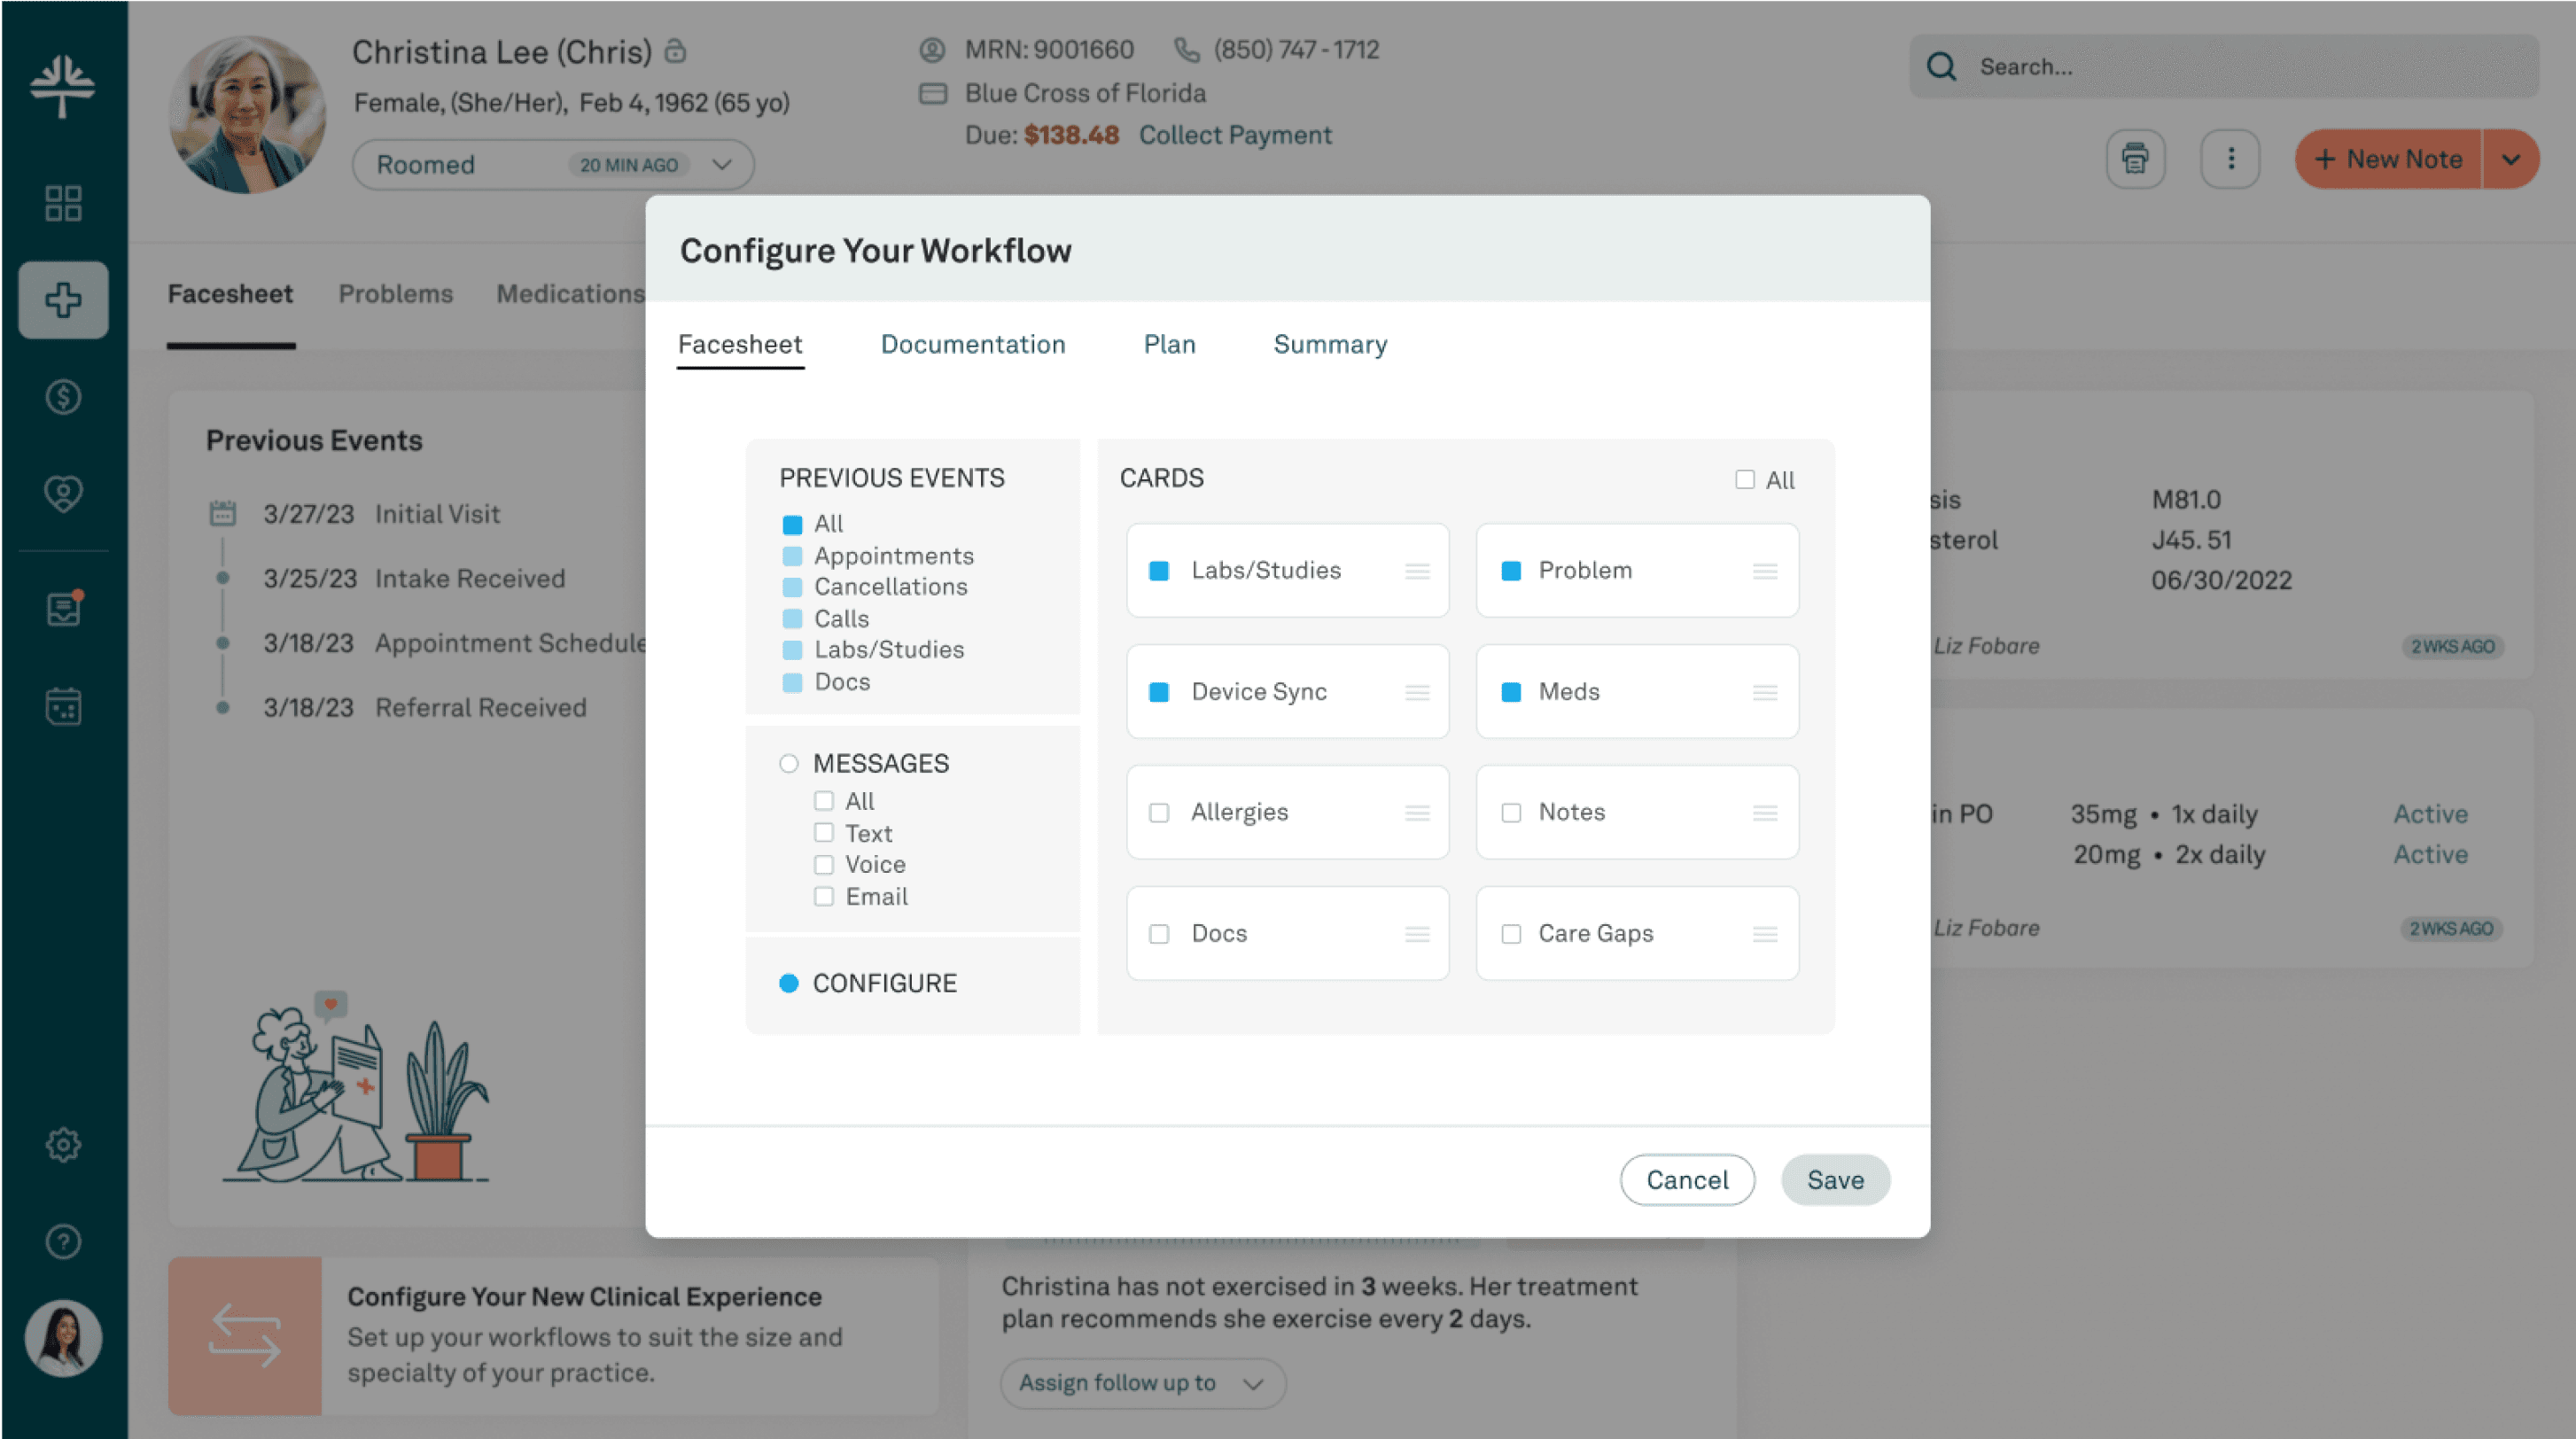This screenshot has width=2576, height=1439.
Task: Toggle Calls checkbox under Previous Events
Action: click(792, 619)
